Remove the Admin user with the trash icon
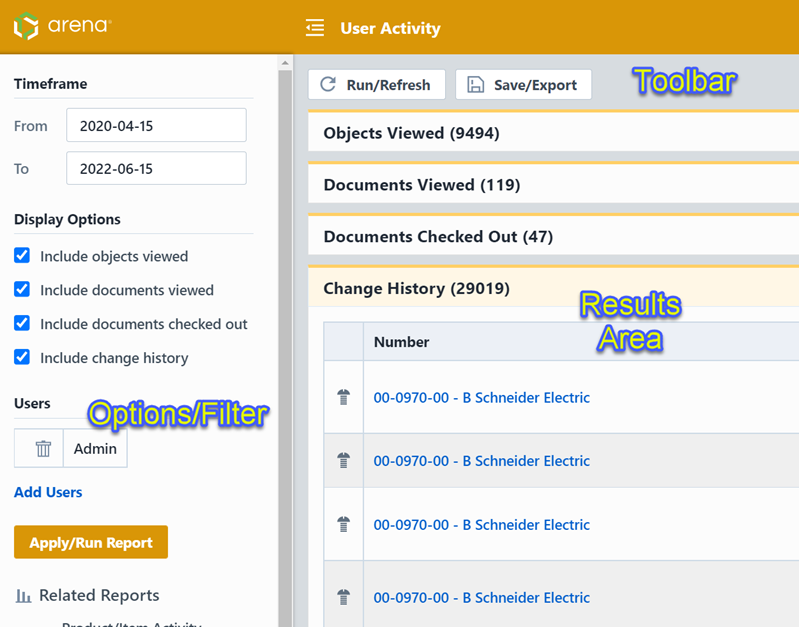 (43, 448)
